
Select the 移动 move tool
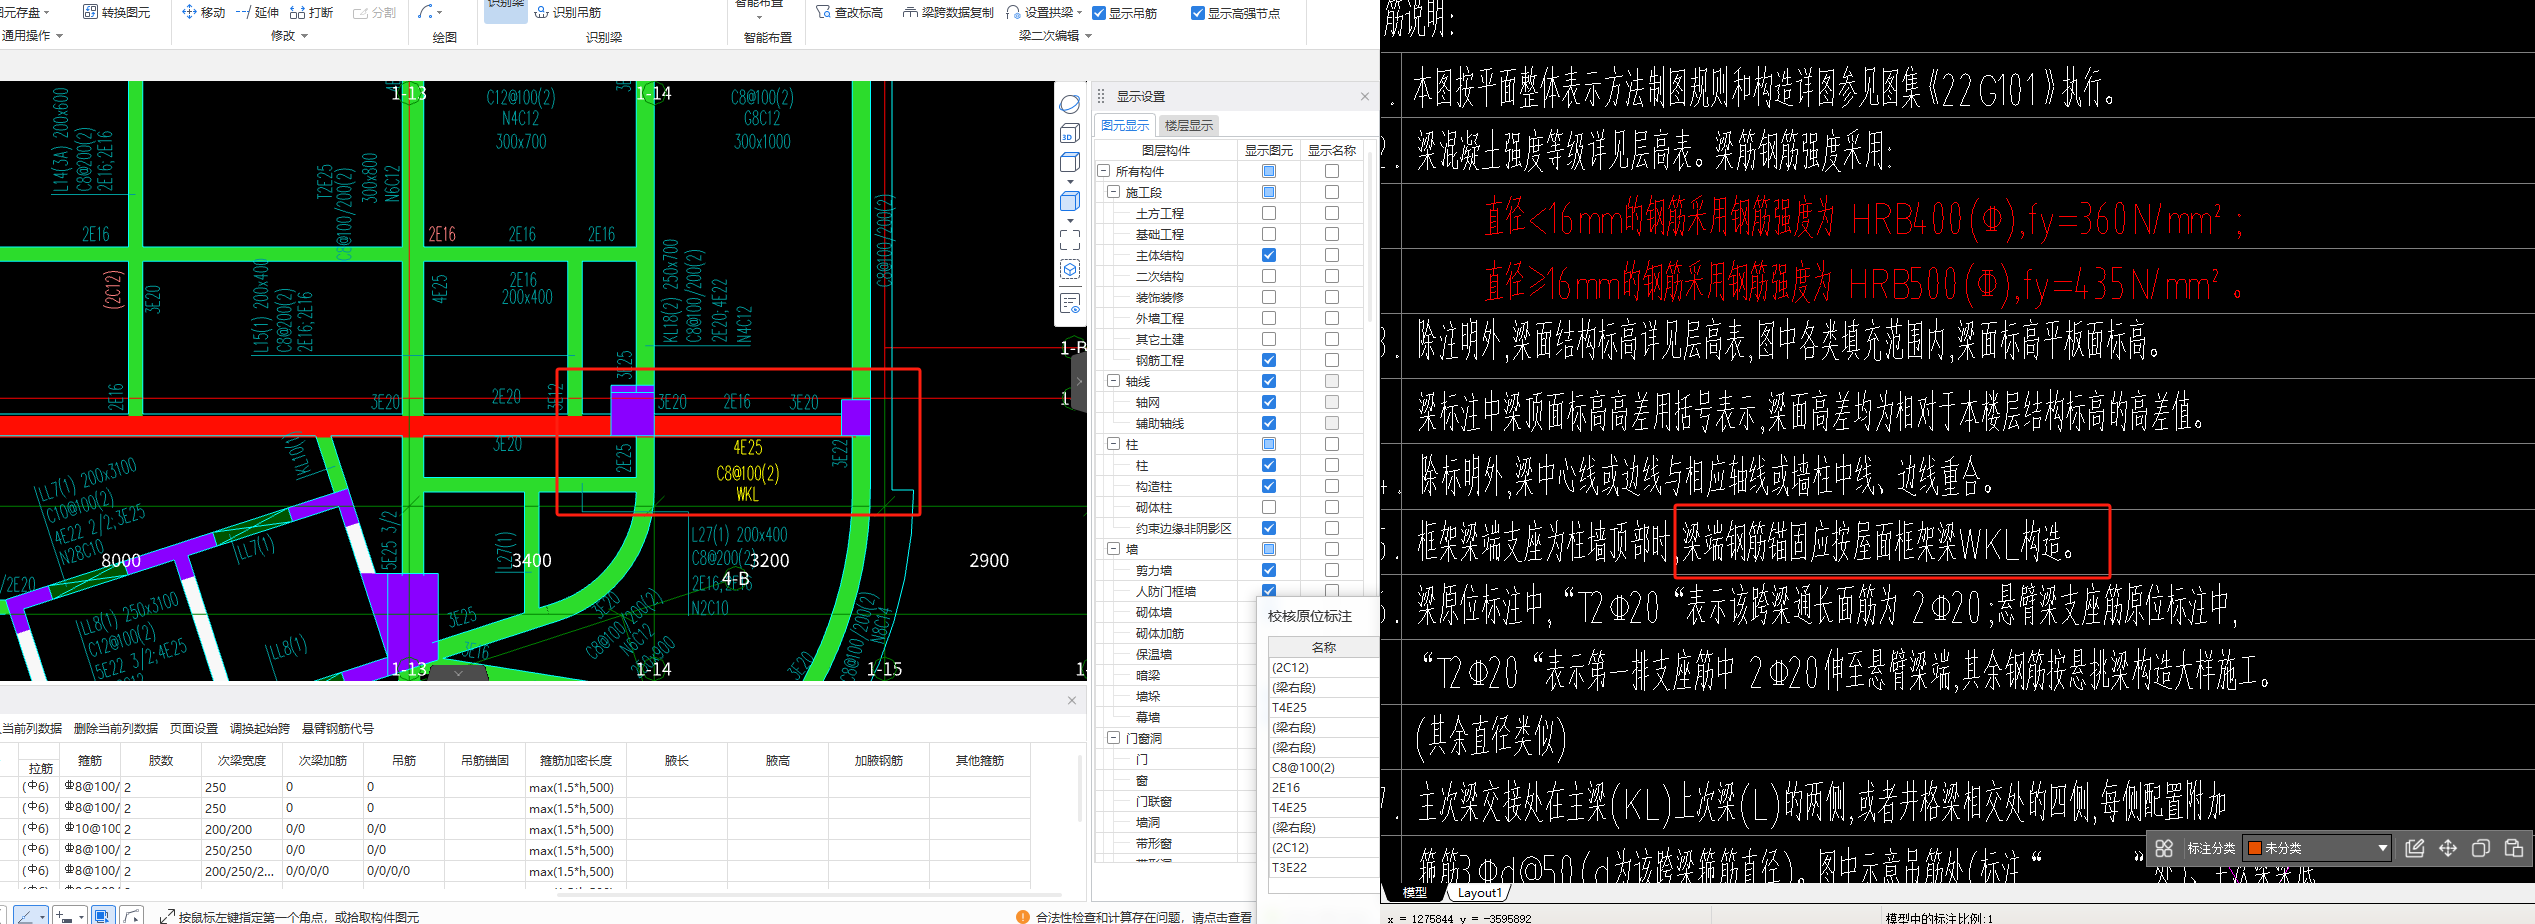pyautogui.click(x=204, y=12)
